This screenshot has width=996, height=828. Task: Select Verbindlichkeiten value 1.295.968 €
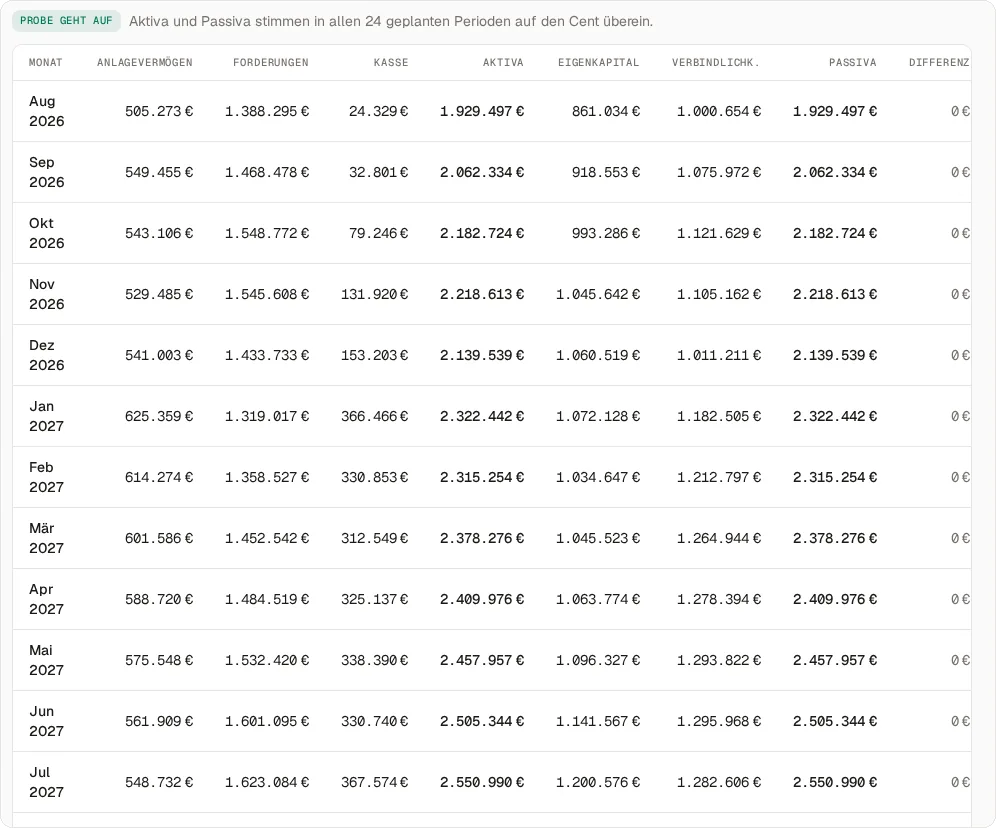[x=718, y=721]
